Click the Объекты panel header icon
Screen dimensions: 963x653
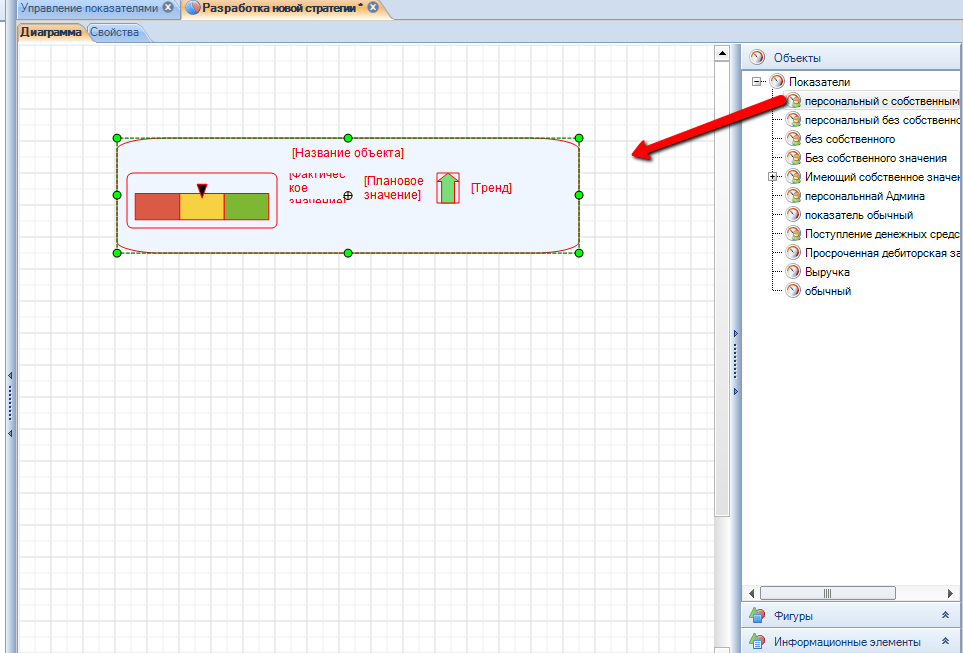[757, 58]
